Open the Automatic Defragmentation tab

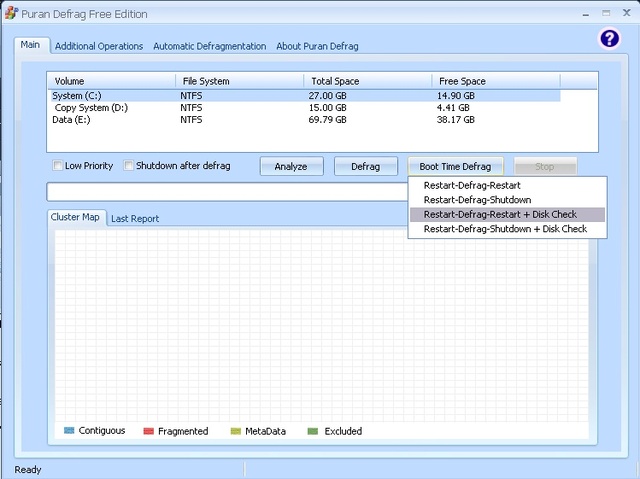tap(209, 46)
